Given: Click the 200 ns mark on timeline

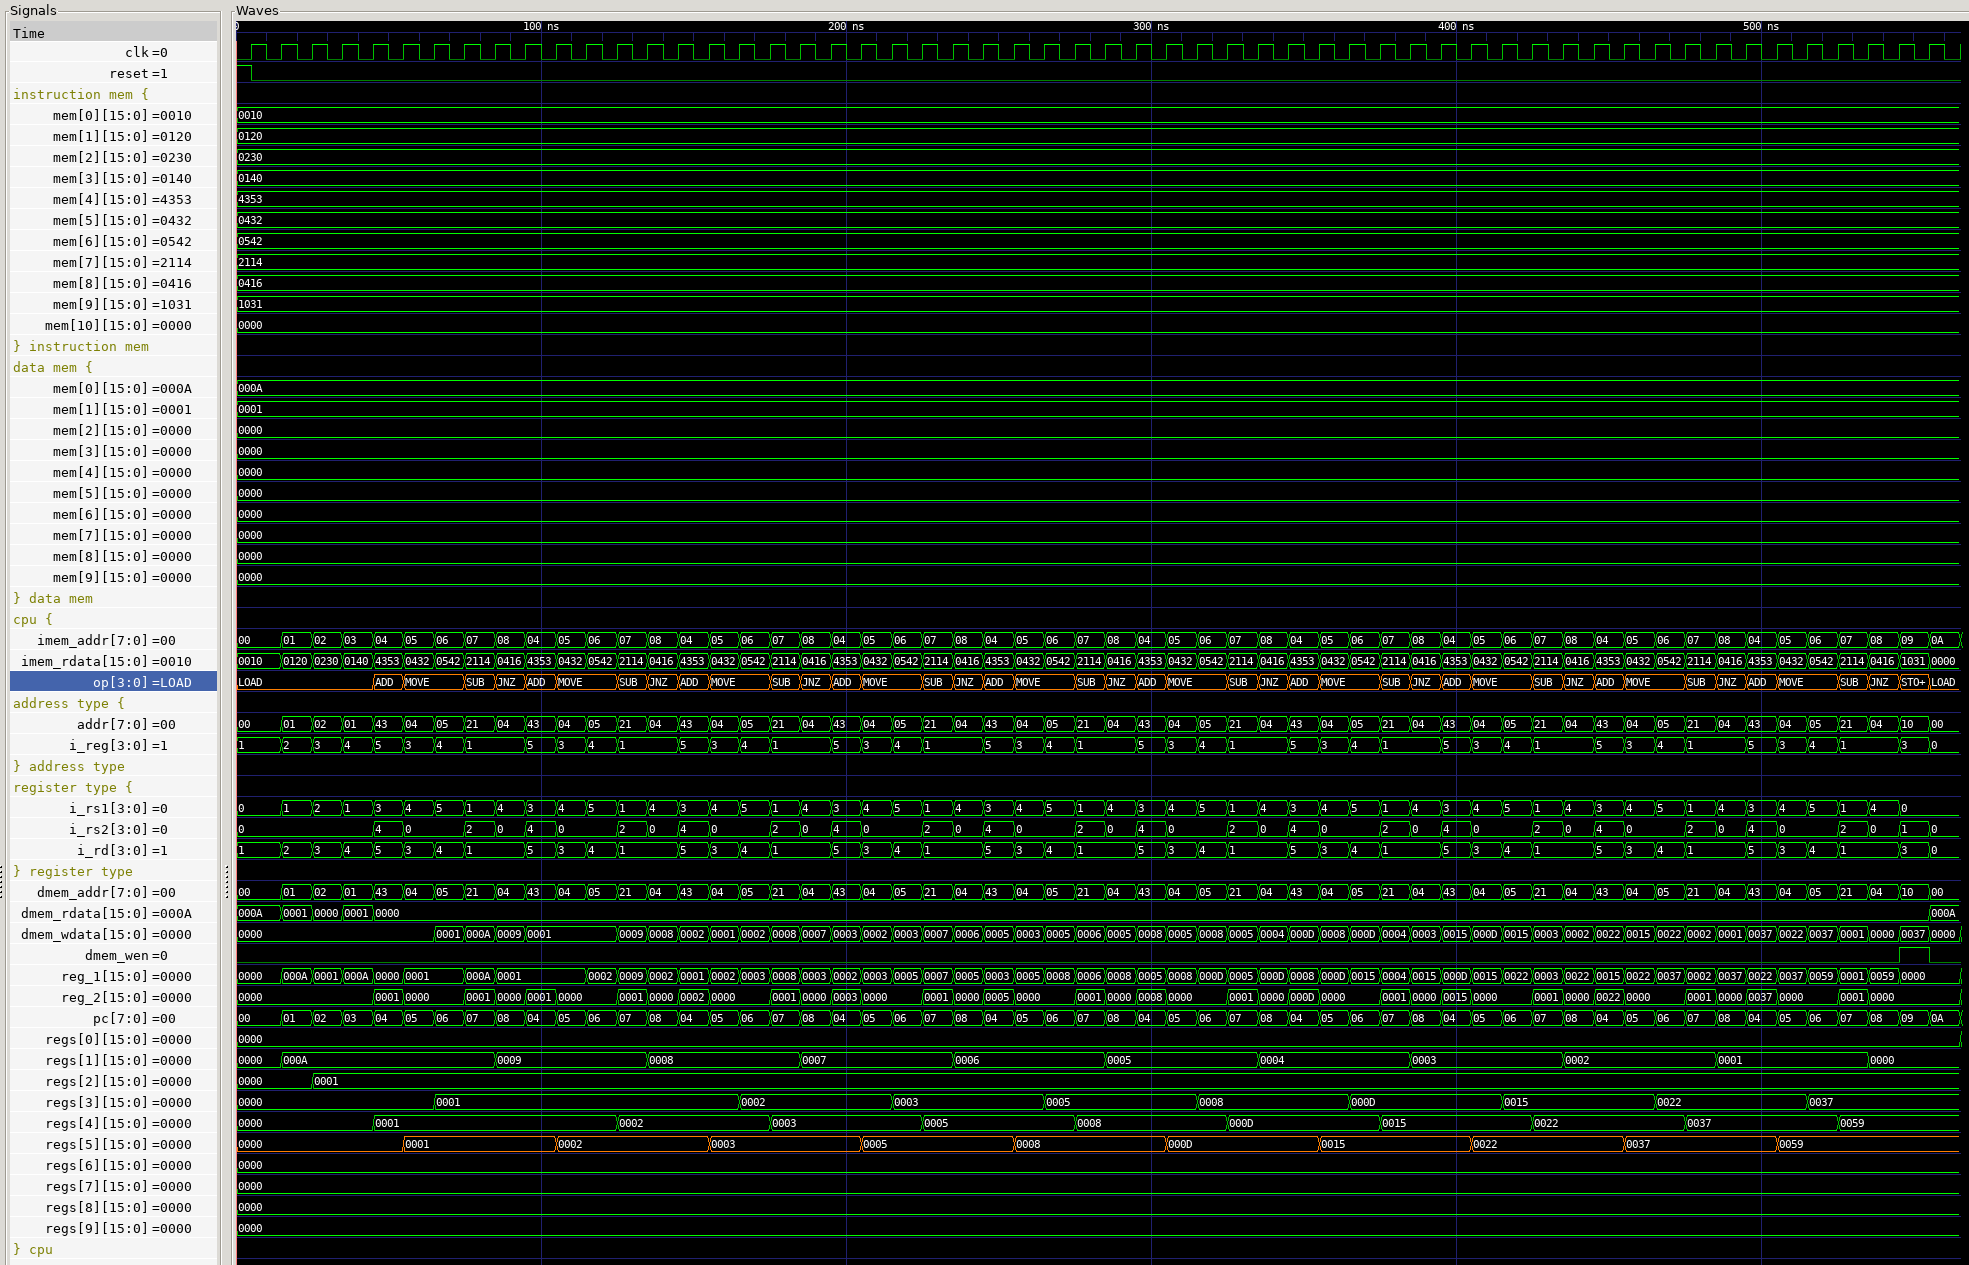Looking at the screenshot, I should [846, 26].
